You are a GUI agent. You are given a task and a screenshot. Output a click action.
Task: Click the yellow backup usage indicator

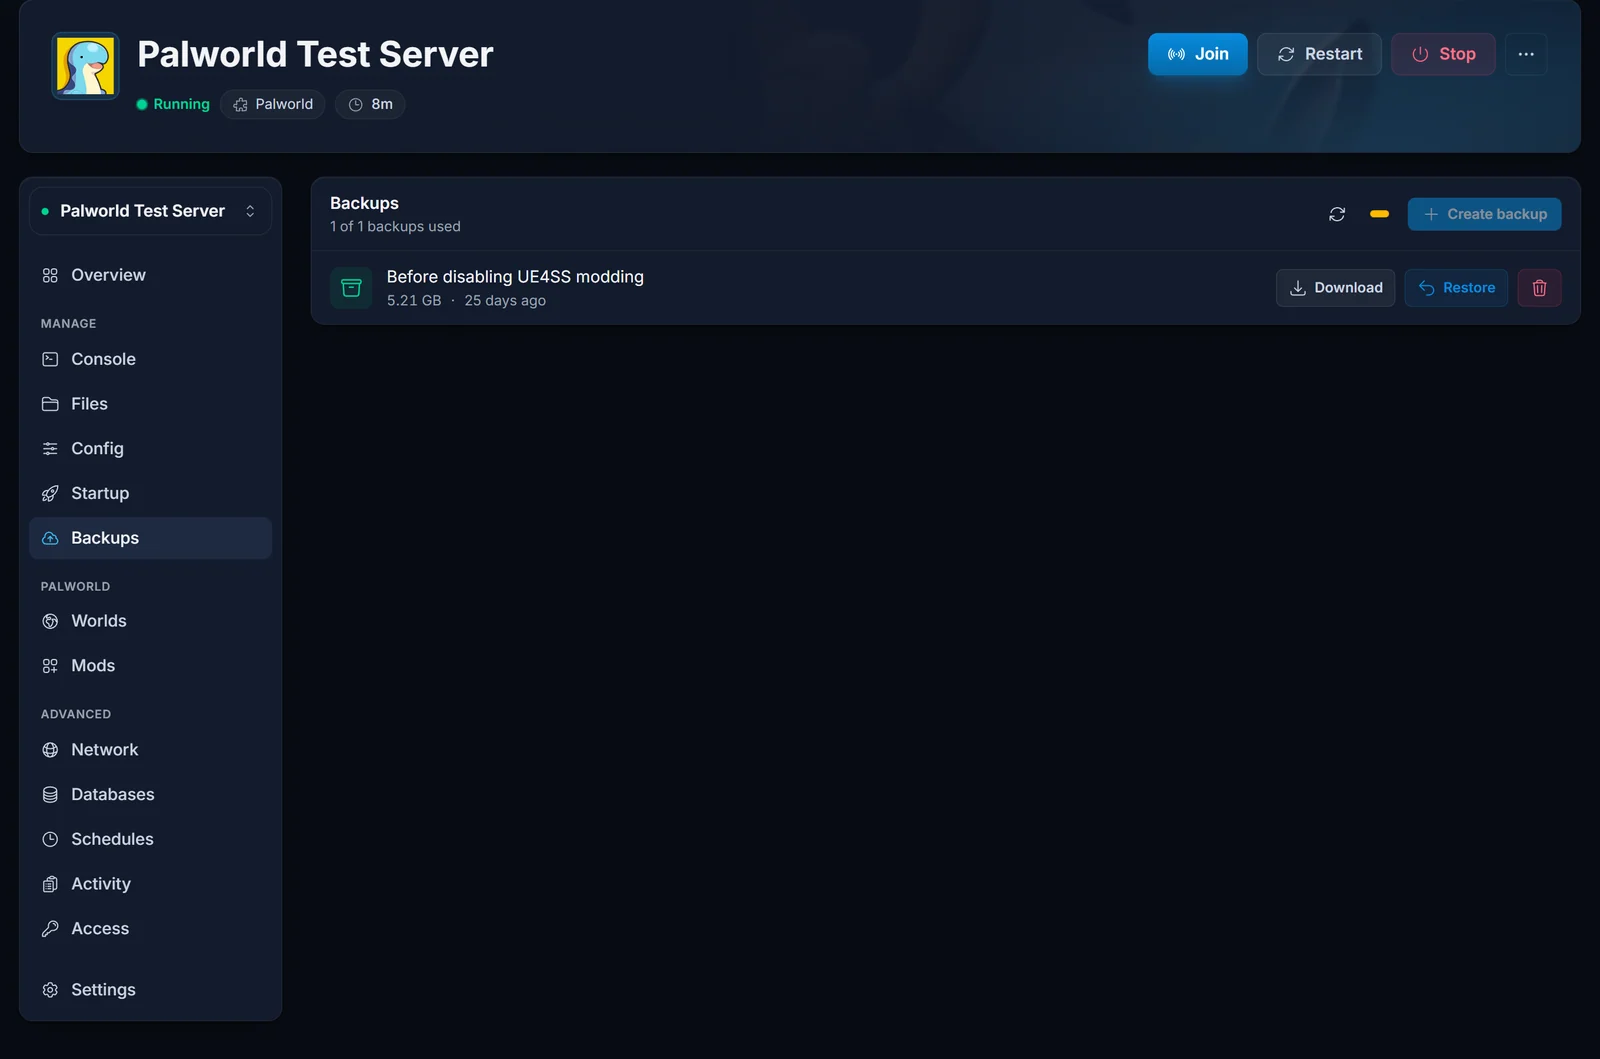tap(1379, 214)
